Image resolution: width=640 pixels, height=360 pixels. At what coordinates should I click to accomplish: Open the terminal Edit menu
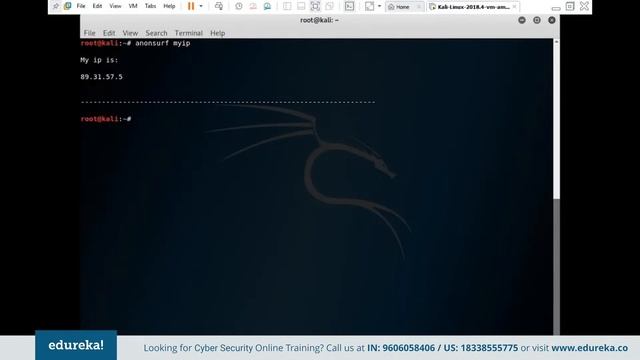pyautogui.click(x=109, y=33)
